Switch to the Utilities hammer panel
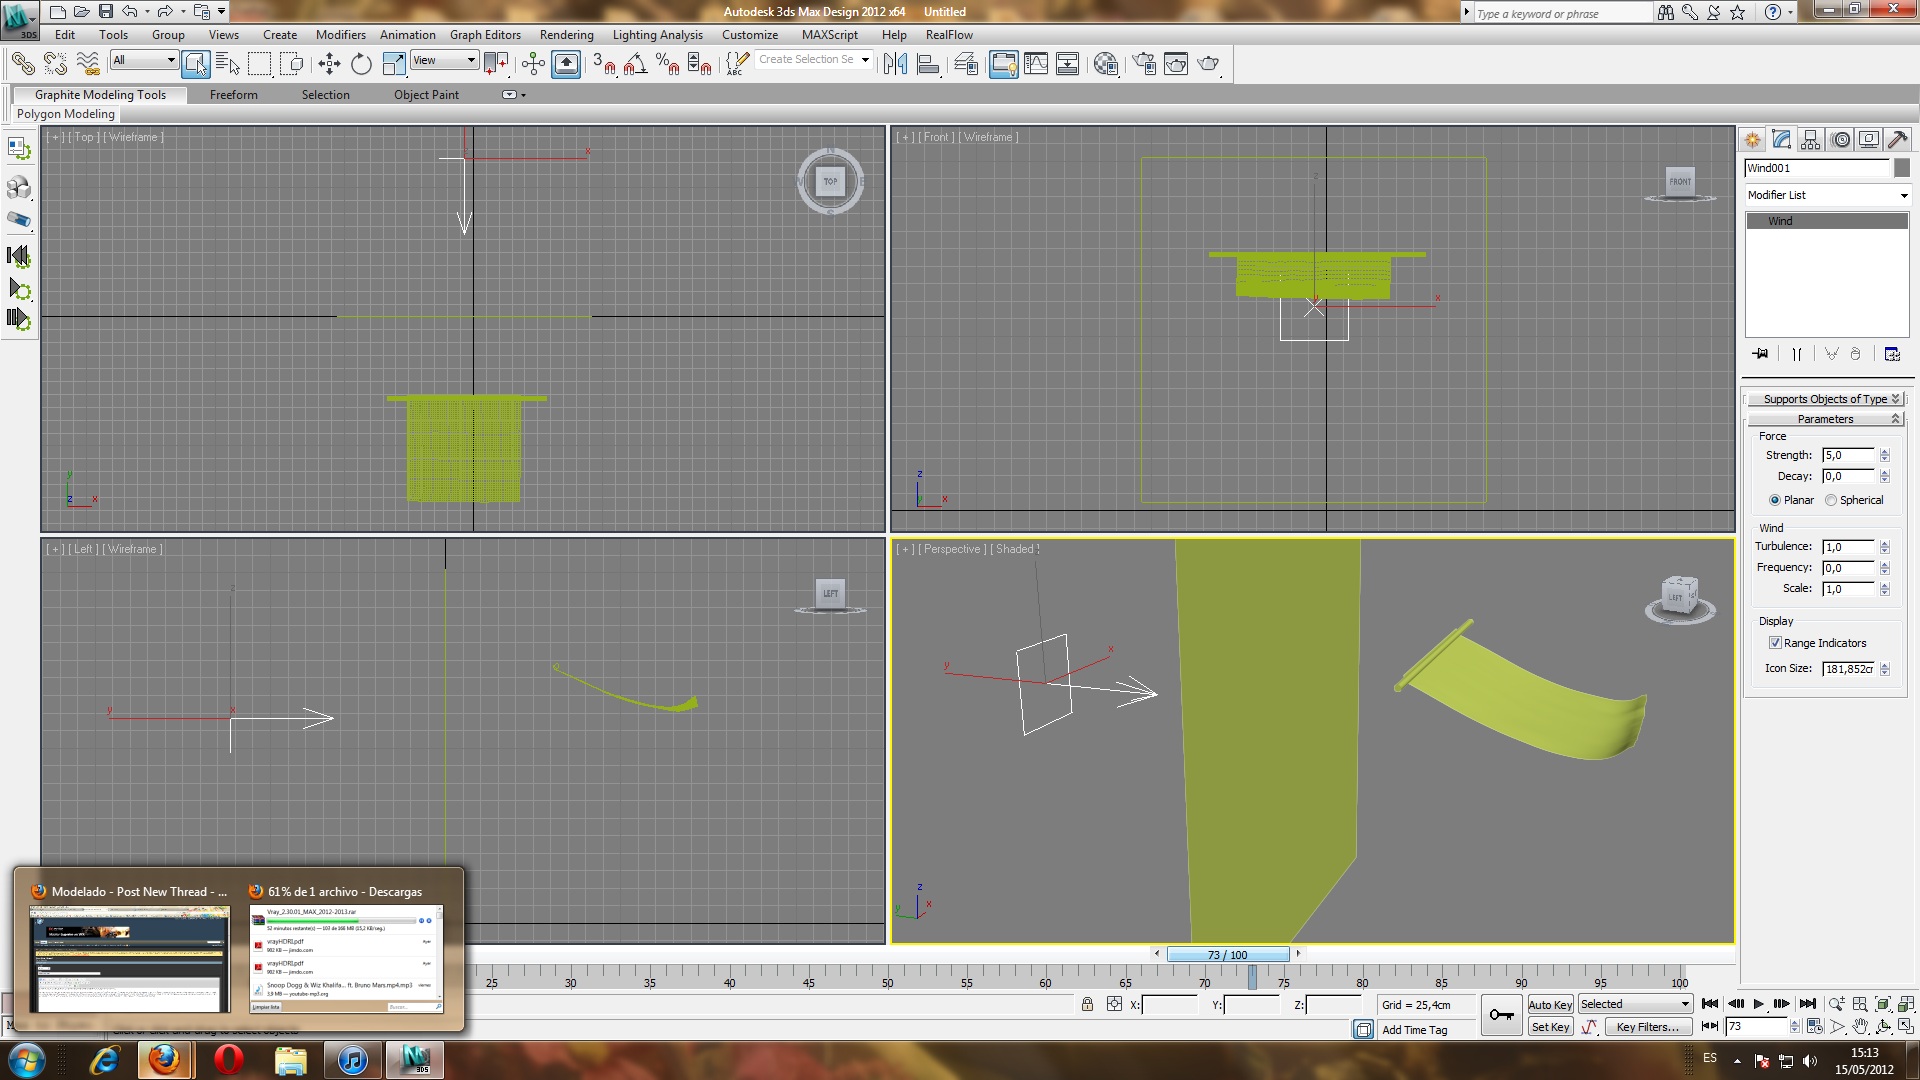1920x1080 pixels. [1897, 140]
